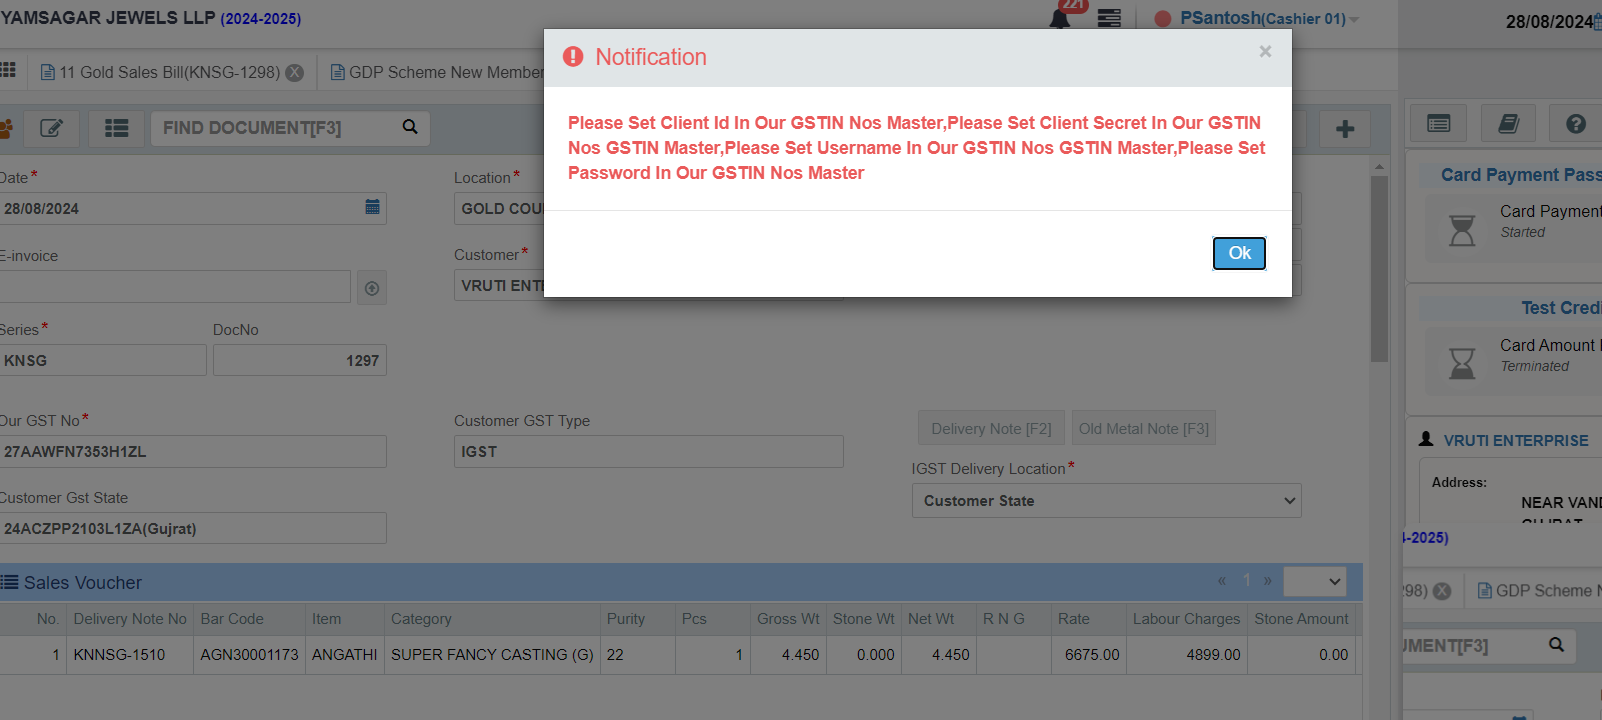Select cell KNNSG-1510 in voucher row

pyautogui.click(x=130, y=655)
